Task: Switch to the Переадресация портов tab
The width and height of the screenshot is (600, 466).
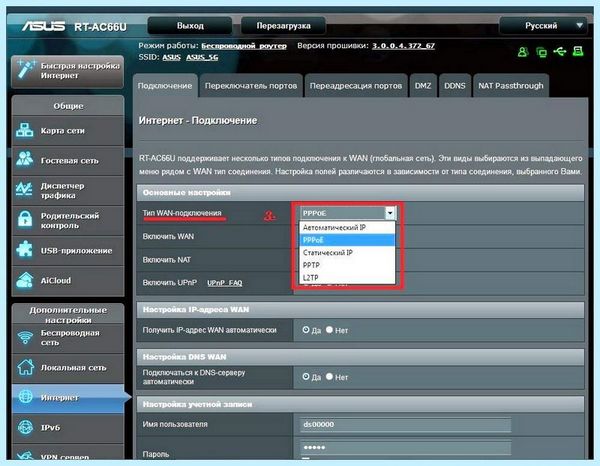Action: click(x=356, y=86)
